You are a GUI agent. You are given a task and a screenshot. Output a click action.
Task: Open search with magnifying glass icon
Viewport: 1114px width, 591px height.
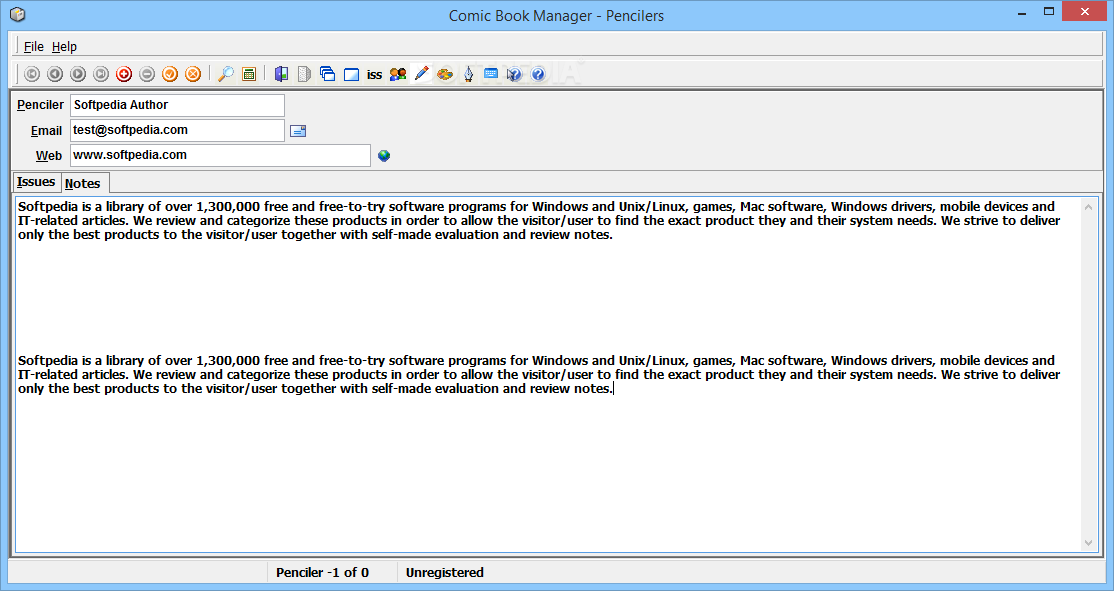(x=226, y=74)
